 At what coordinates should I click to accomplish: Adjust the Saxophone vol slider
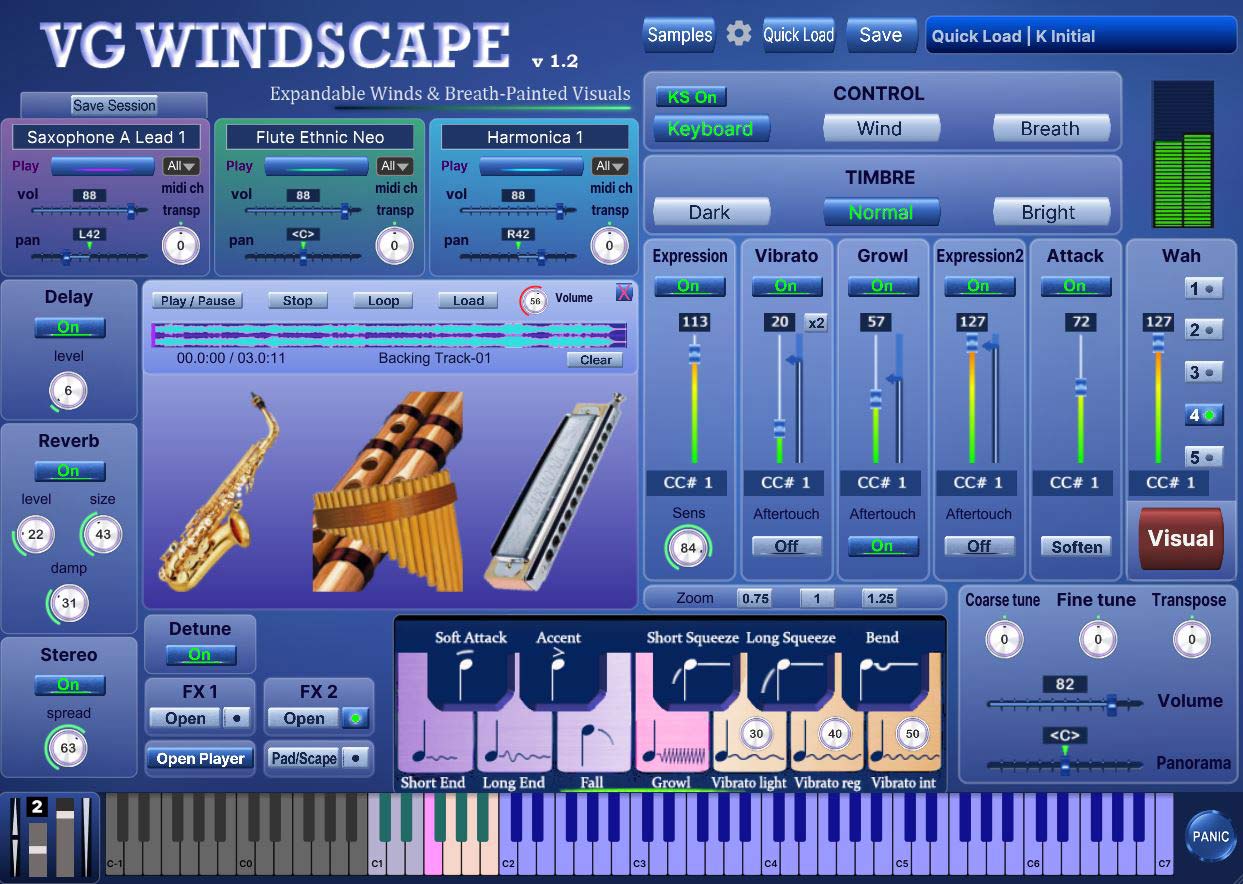click(x=88, y=211)
